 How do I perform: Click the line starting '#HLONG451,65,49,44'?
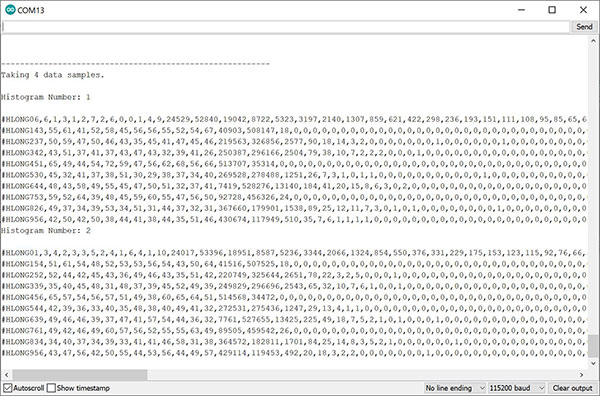coord(294,164)
